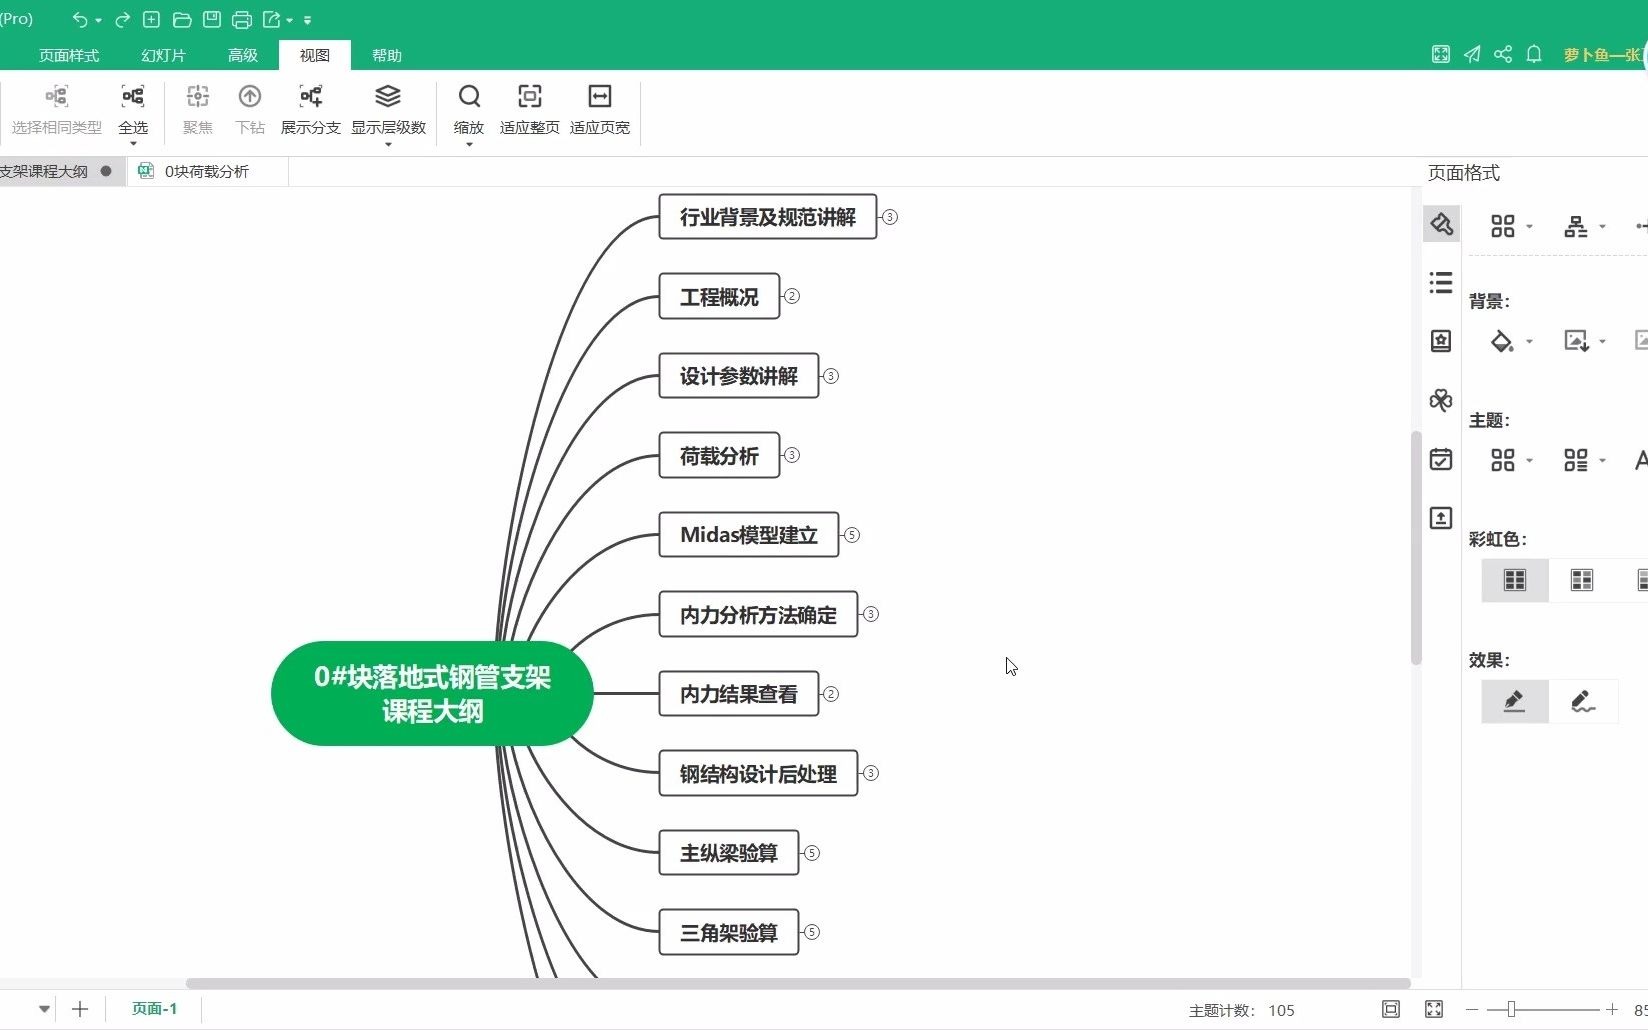Click the fullscreen icon in status bar

[x=1434, y=1009]
